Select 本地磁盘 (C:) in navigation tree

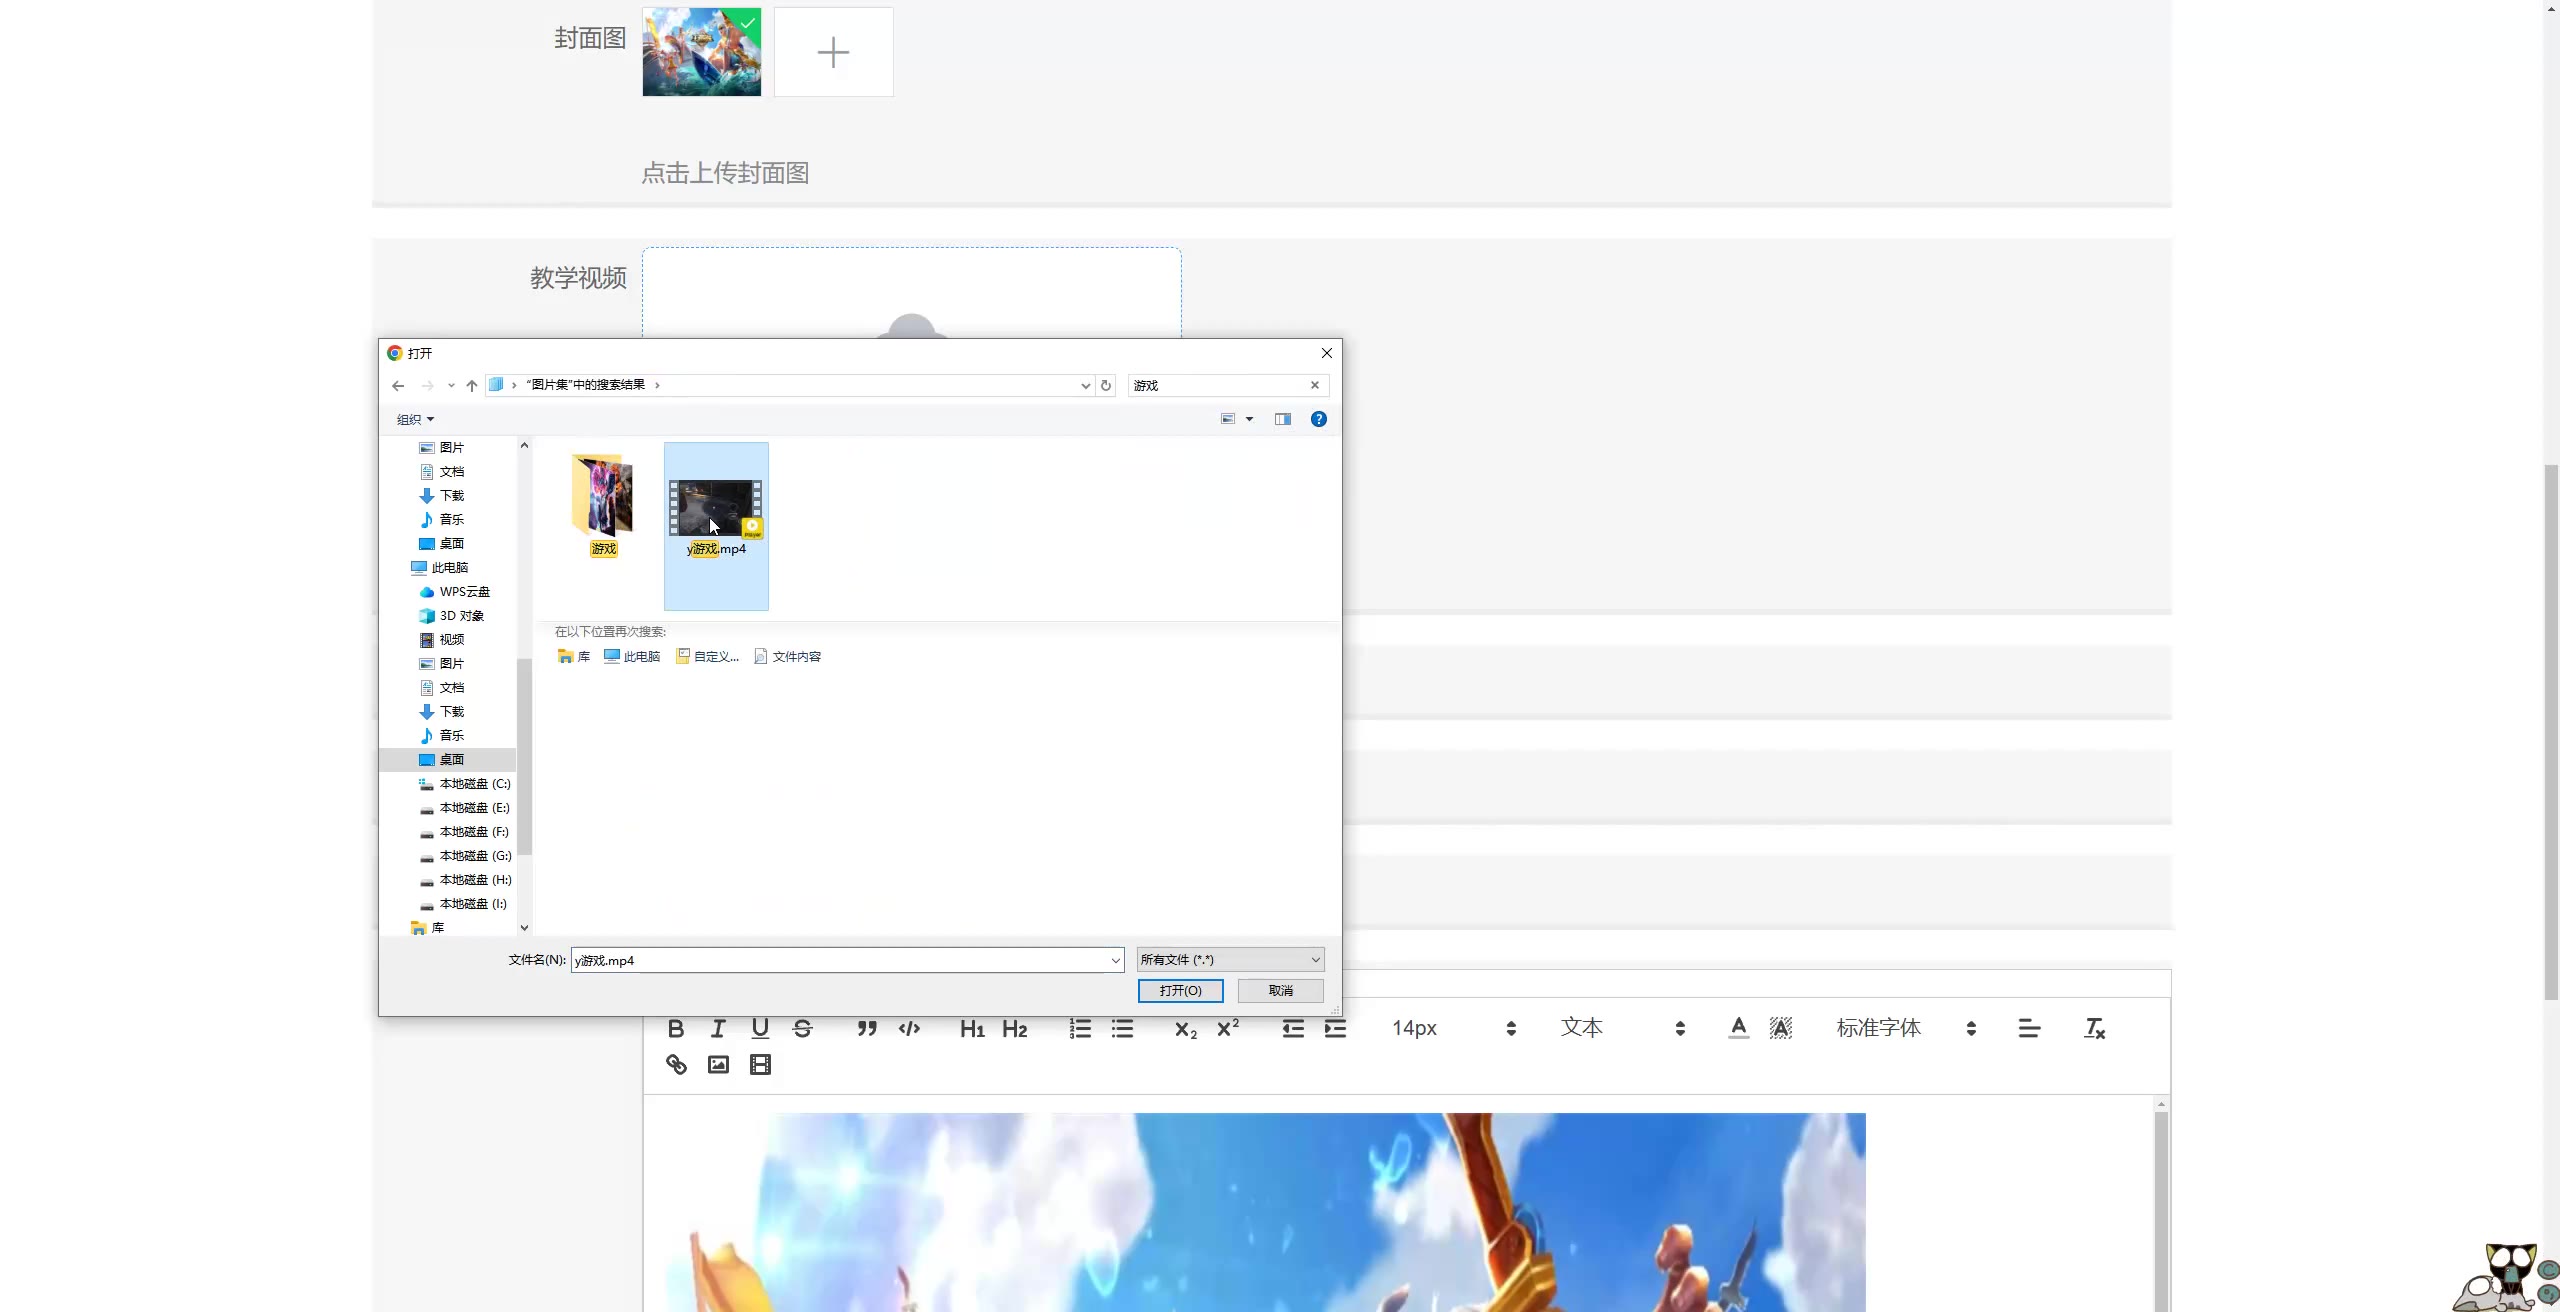[x=474, y=784]
